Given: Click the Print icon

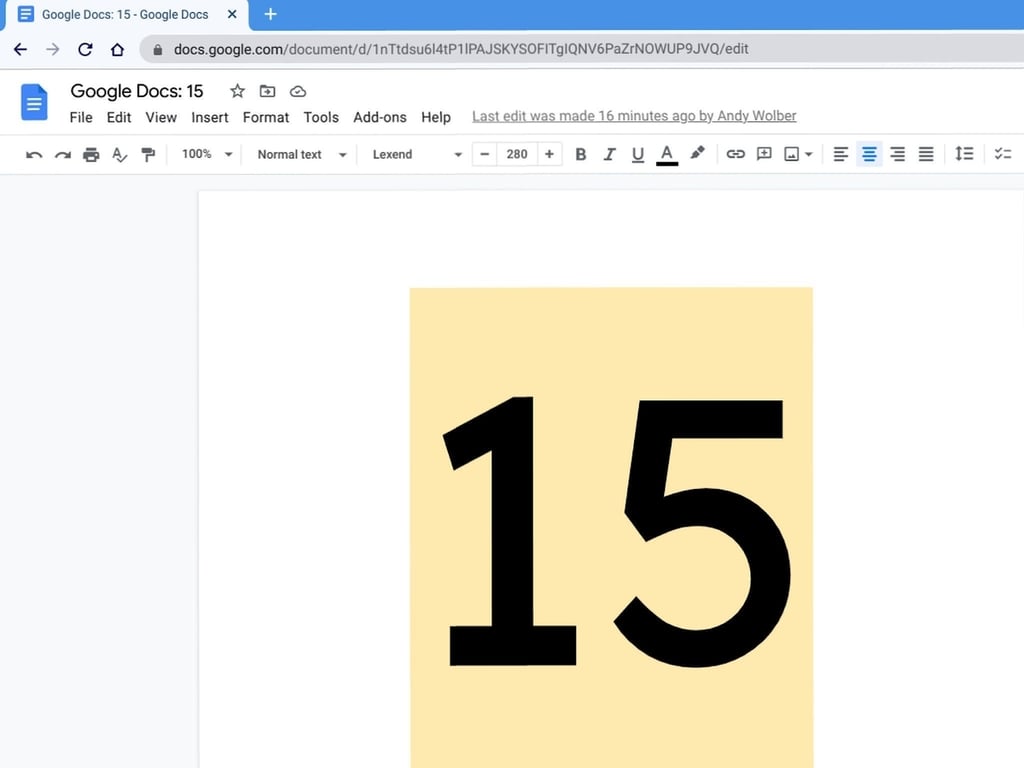Looking at the screenshot, I should tap(91, 155).
